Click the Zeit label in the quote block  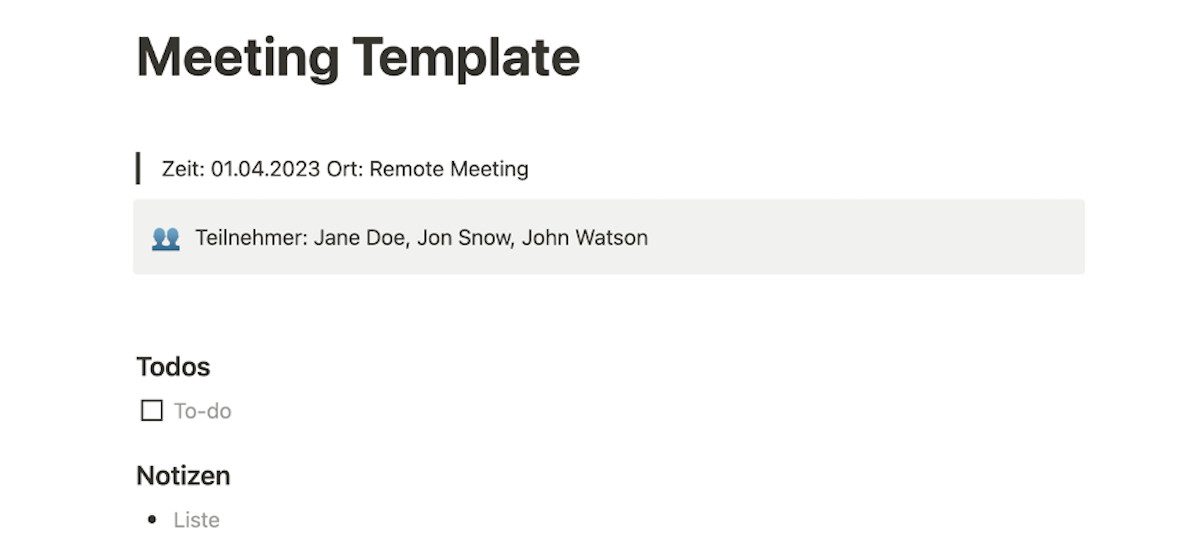[x=184, y=169]
